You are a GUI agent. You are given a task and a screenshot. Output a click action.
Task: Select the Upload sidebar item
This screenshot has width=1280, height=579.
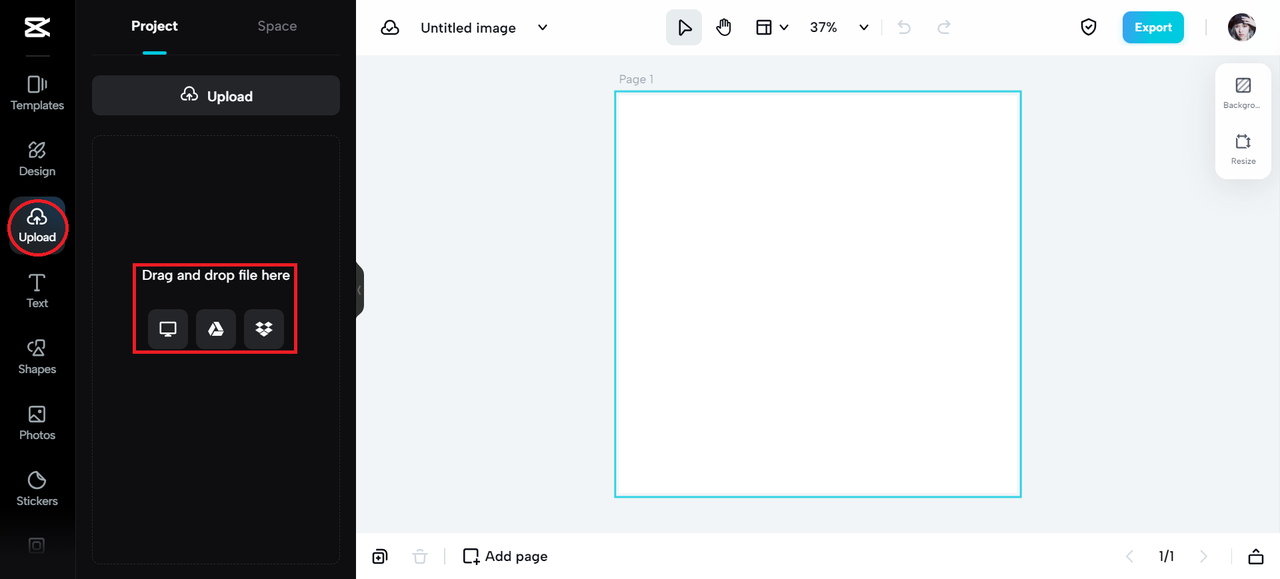37,225
